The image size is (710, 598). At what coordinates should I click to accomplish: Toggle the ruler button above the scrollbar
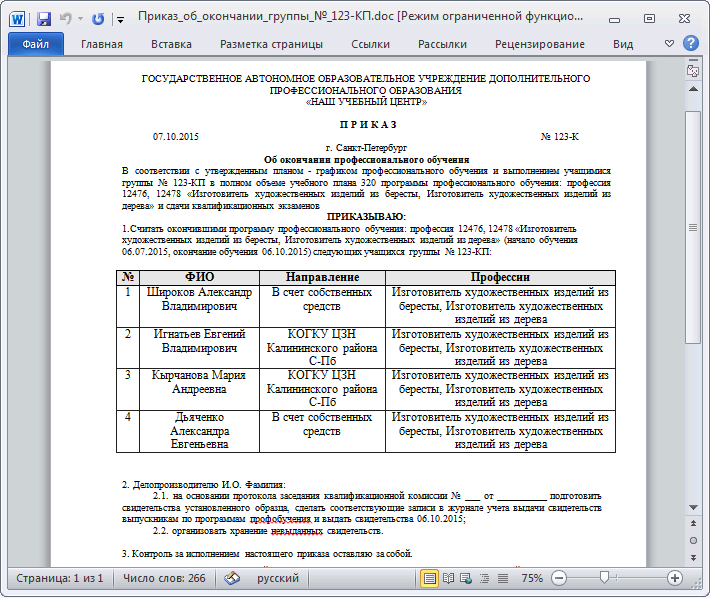[x=692, y=71]
